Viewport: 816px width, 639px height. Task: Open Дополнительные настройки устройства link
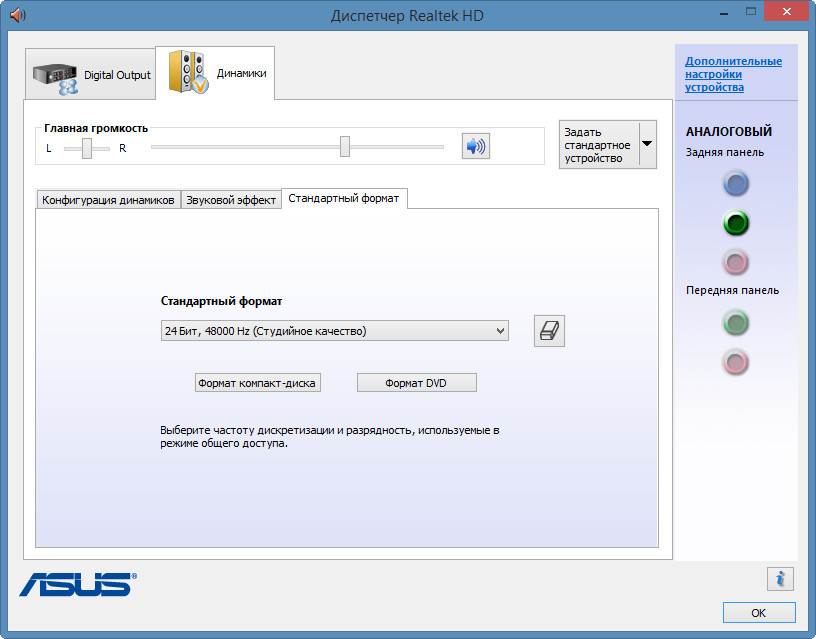733,74
